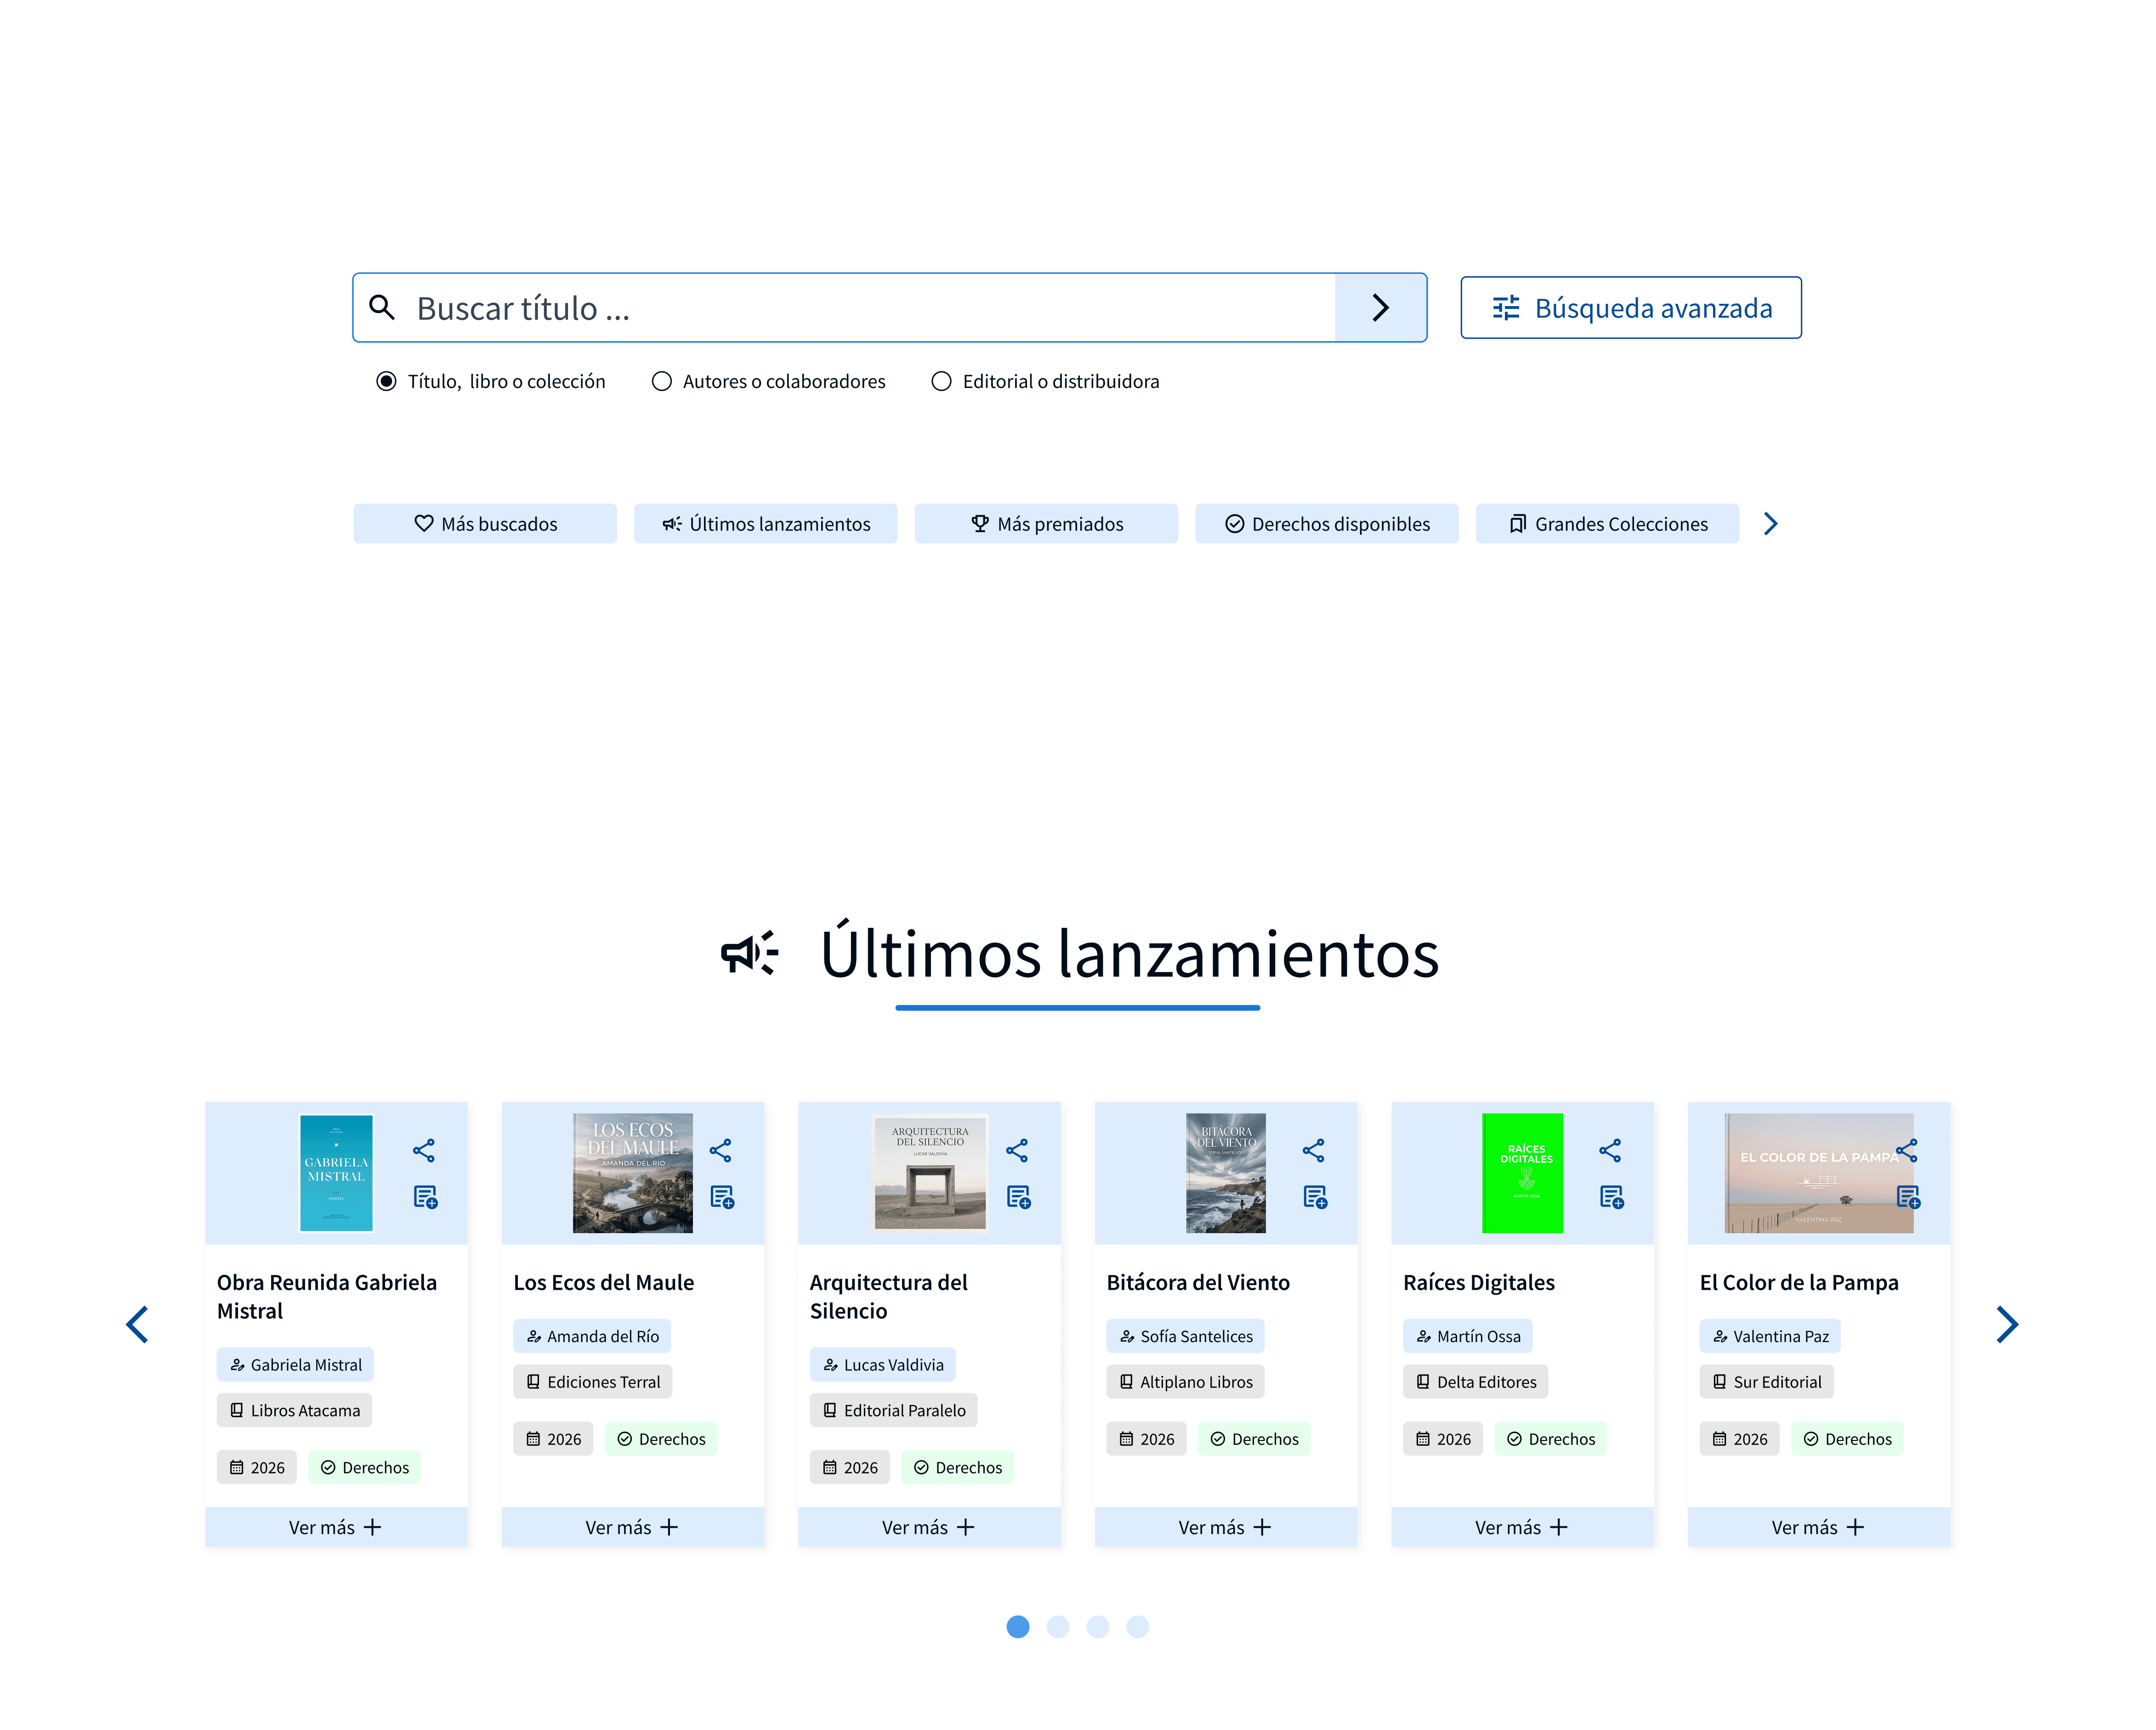Select Título, libro o colección radio
Screen dimensions: 2156x1730
(386, 381)
